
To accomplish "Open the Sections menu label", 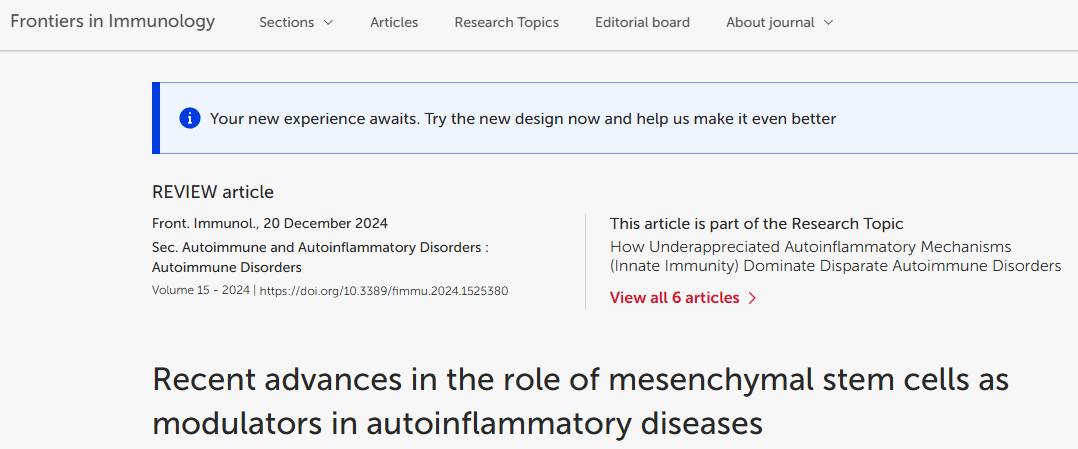I will tap(286, 22).
